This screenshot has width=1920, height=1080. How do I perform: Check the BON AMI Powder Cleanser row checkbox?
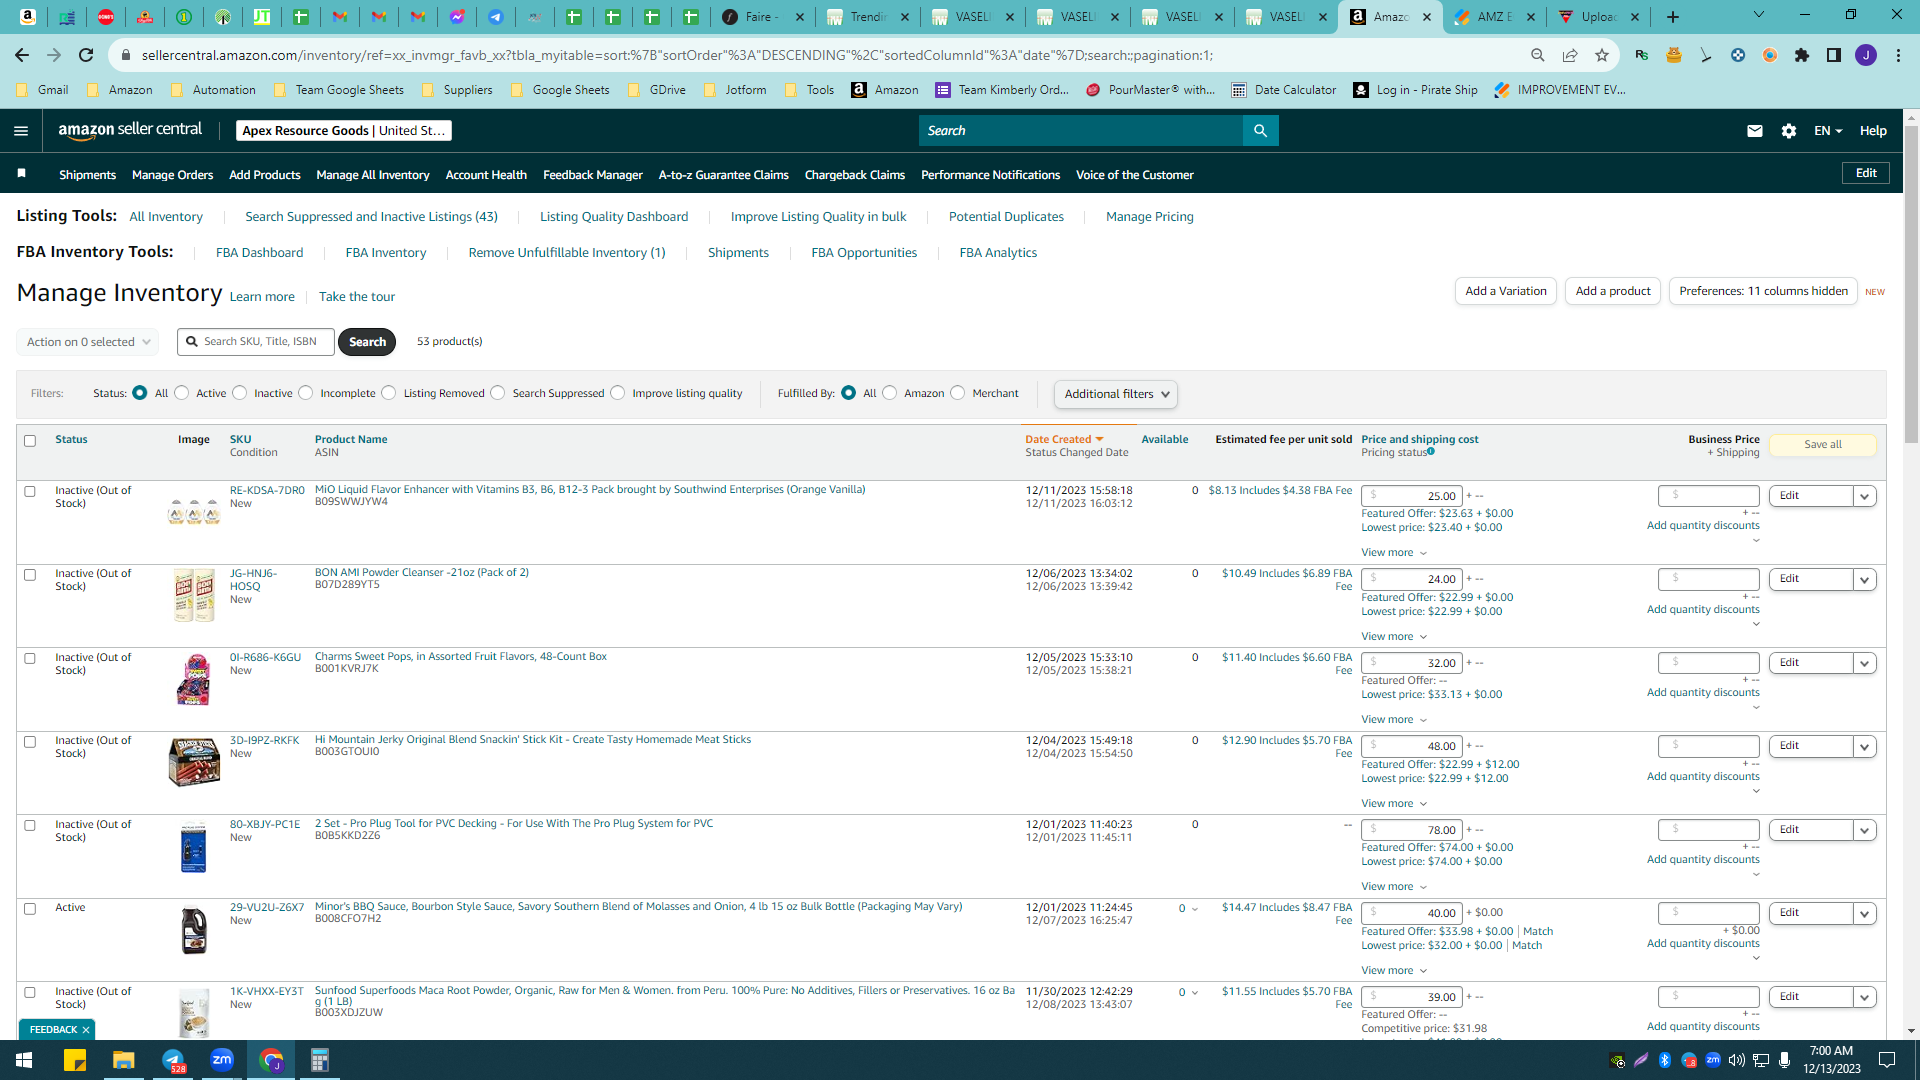(30, 575)
